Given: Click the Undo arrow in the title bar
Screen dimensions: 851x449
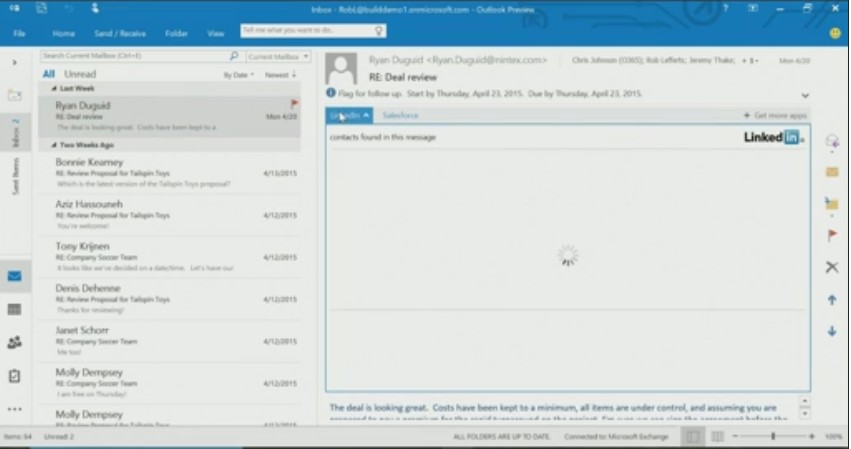Looking at the screenshot, I should point(68,8).
